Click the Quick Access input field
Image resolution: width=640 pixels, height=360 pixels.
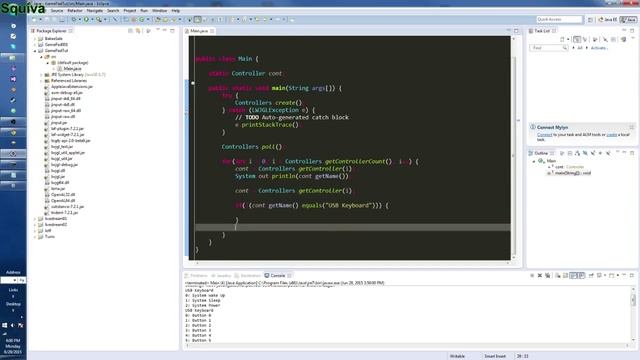[x=559, y=19]
